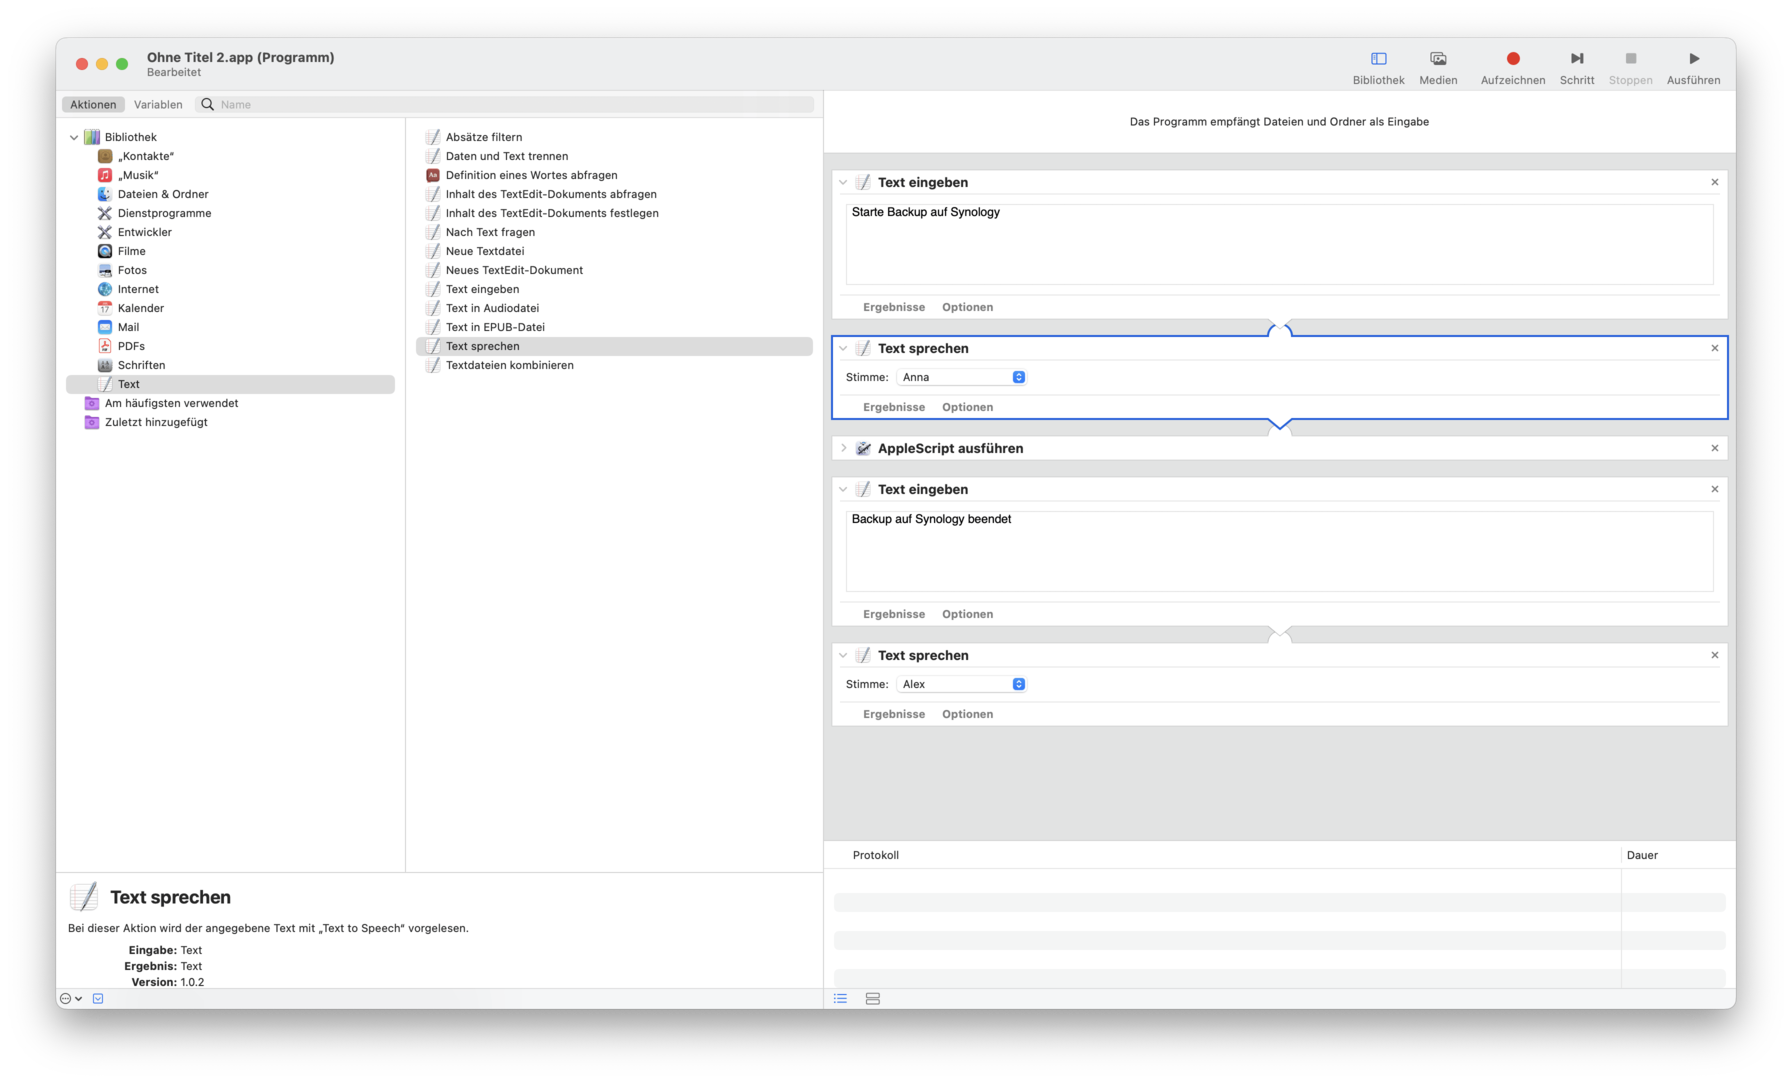
Task: Expand the AppleScript ausführen action
Action: pos(844,448)
